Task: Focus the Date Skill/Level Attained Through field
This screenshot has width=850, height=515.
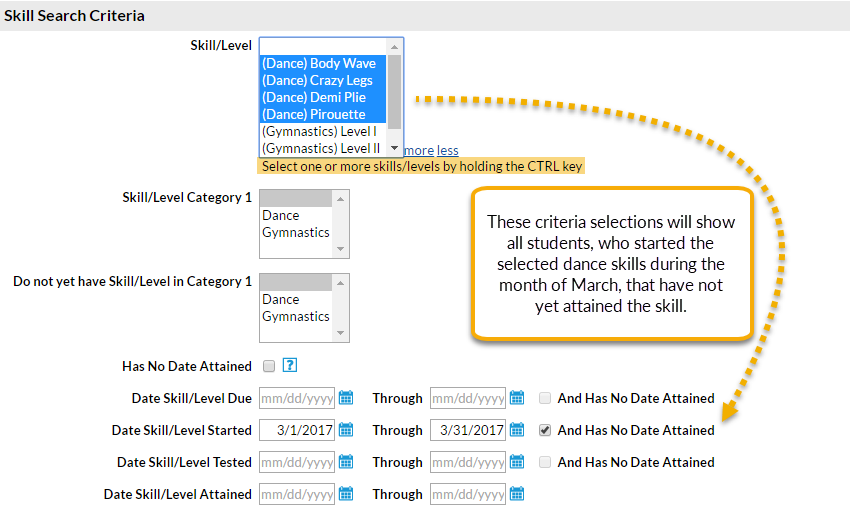Action: [468, 494]
